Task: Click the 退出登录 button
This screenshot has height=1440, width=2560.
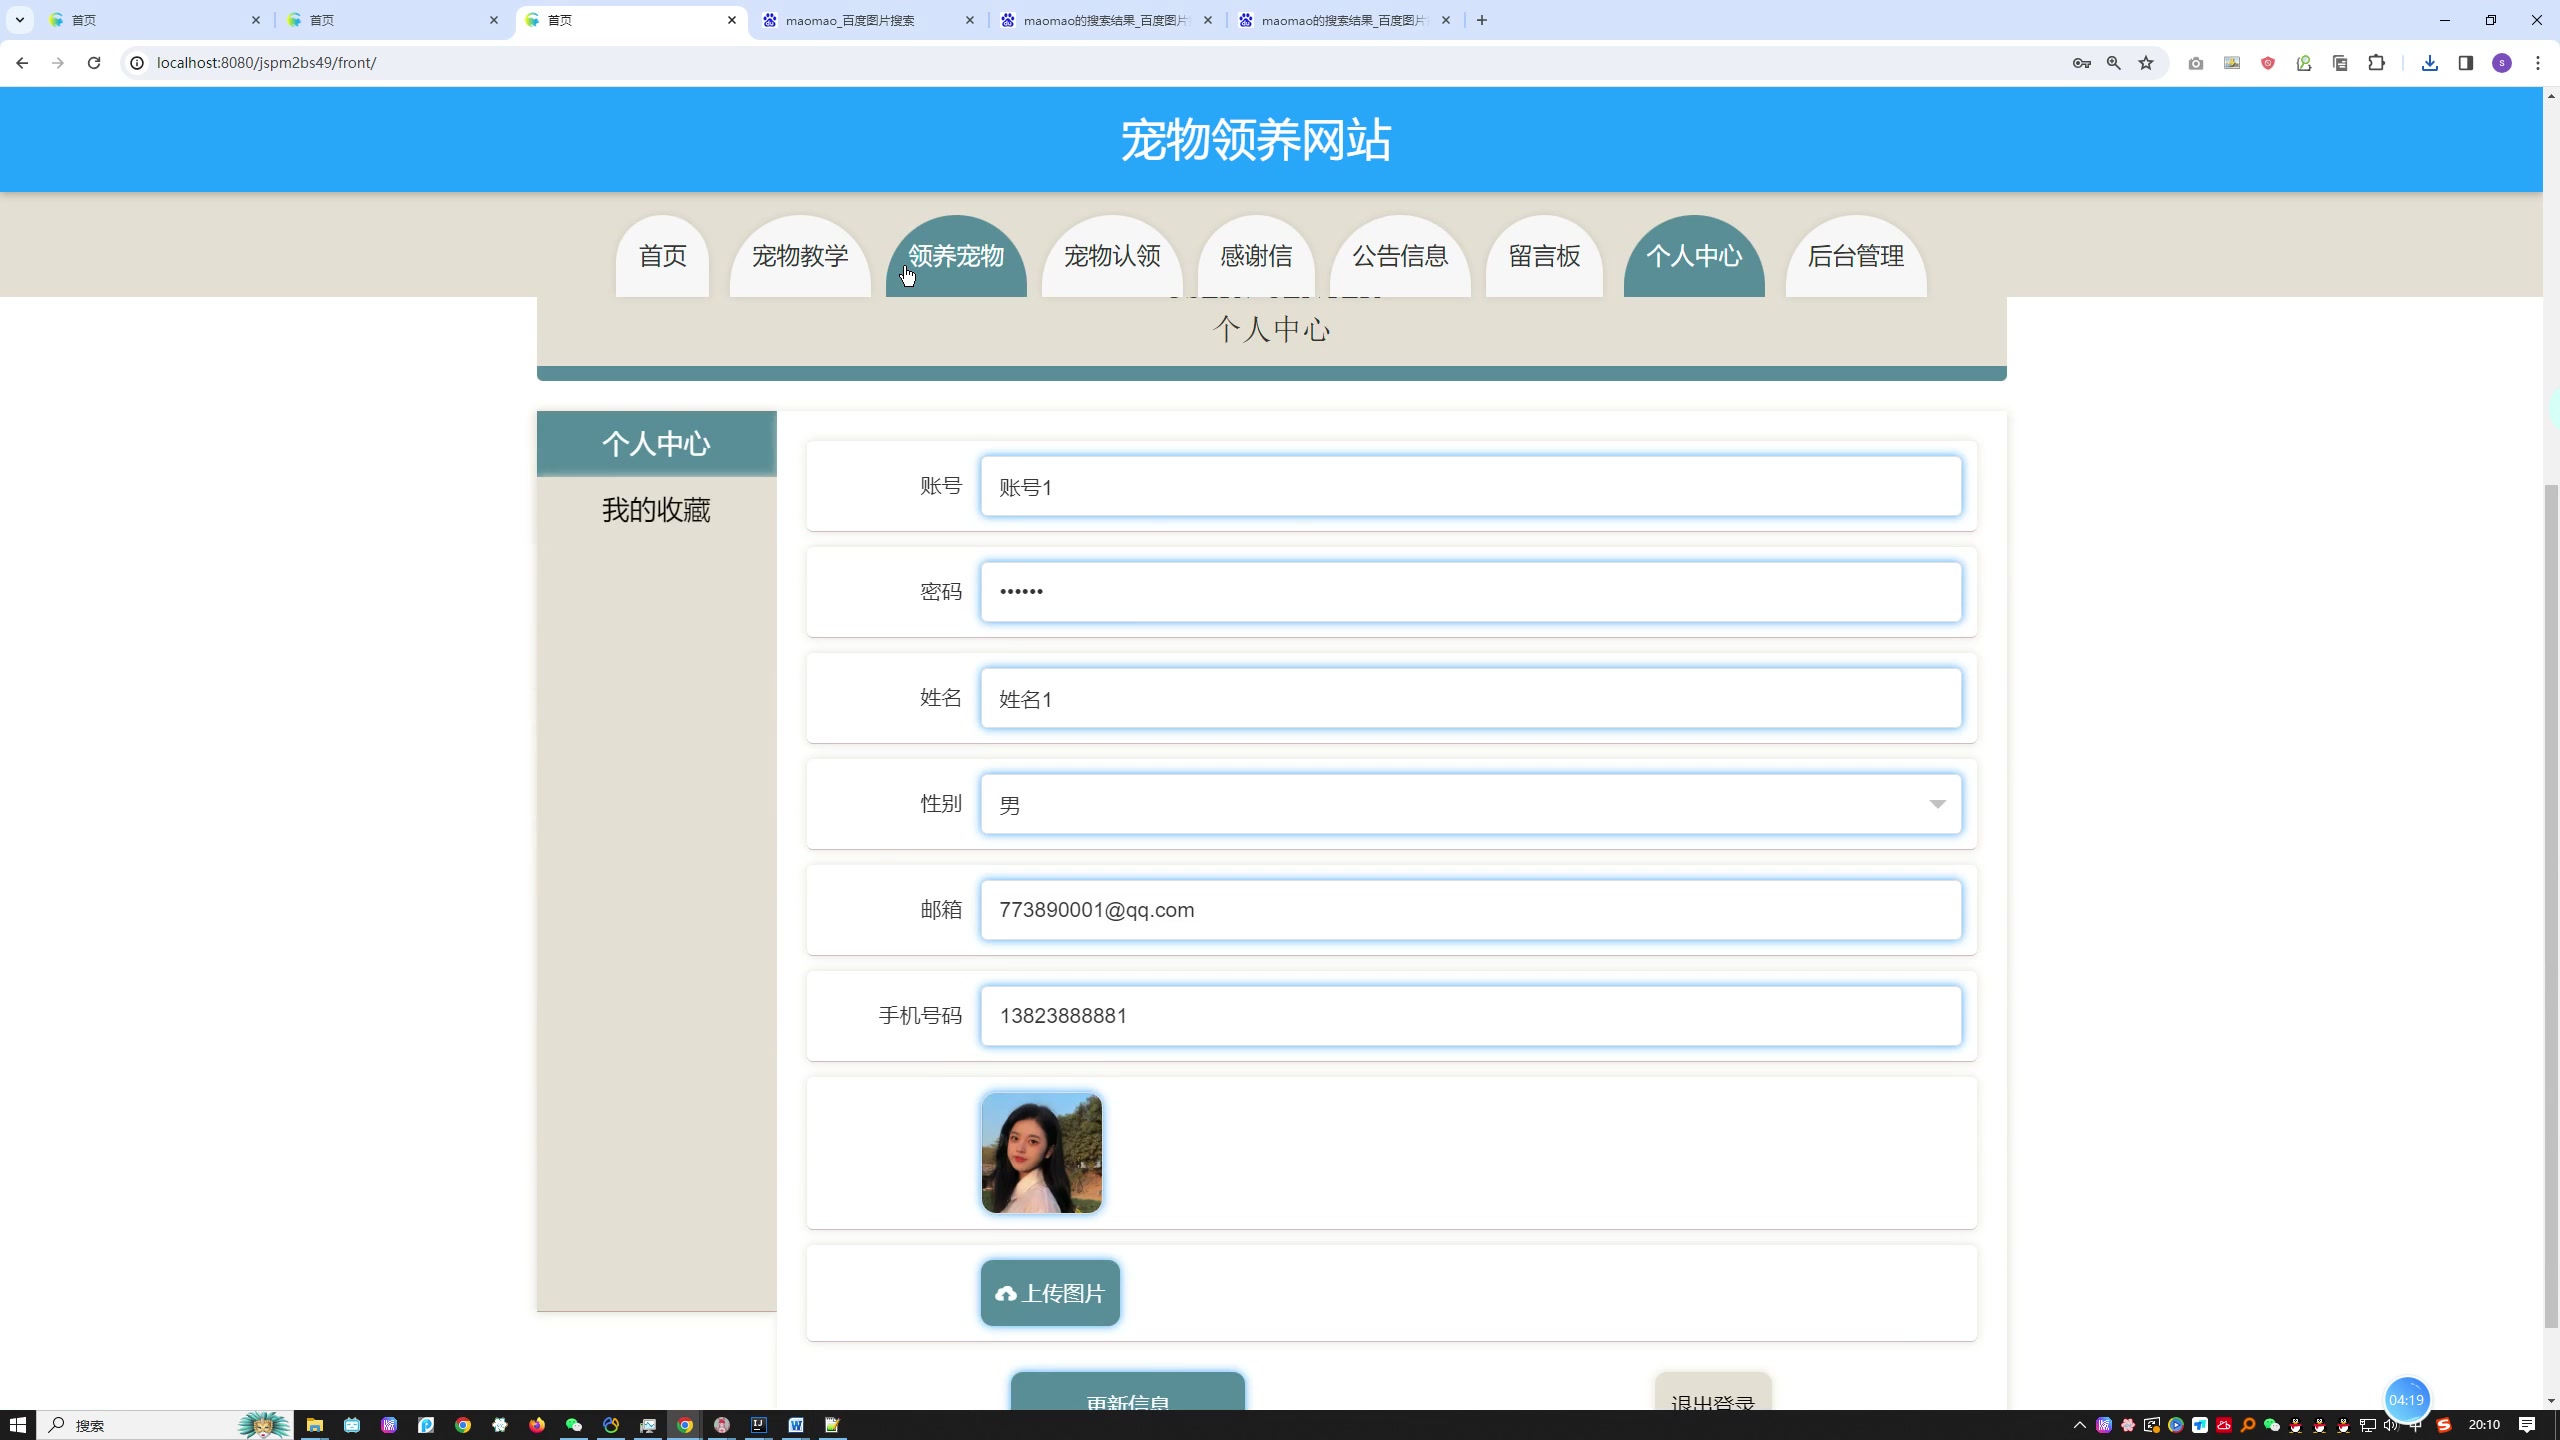Action: 1713,1398
